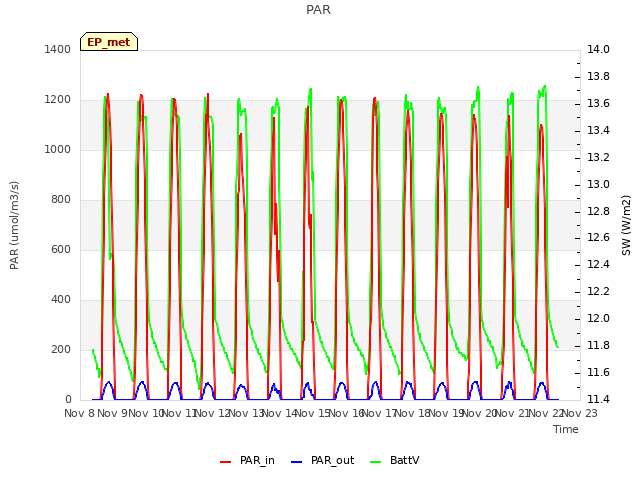The image size is (640, 480).
Task: Click the SW (W/m2) axis label
Action: coord(626,225)
